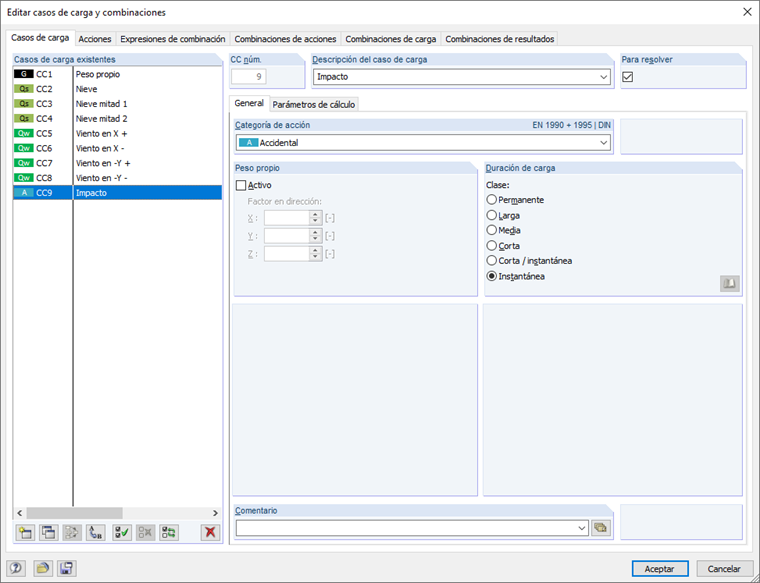This screenshot has height=583, width=760.
Task: Open Combinaciones de resultados tab
Action: (x=500, y=39)
